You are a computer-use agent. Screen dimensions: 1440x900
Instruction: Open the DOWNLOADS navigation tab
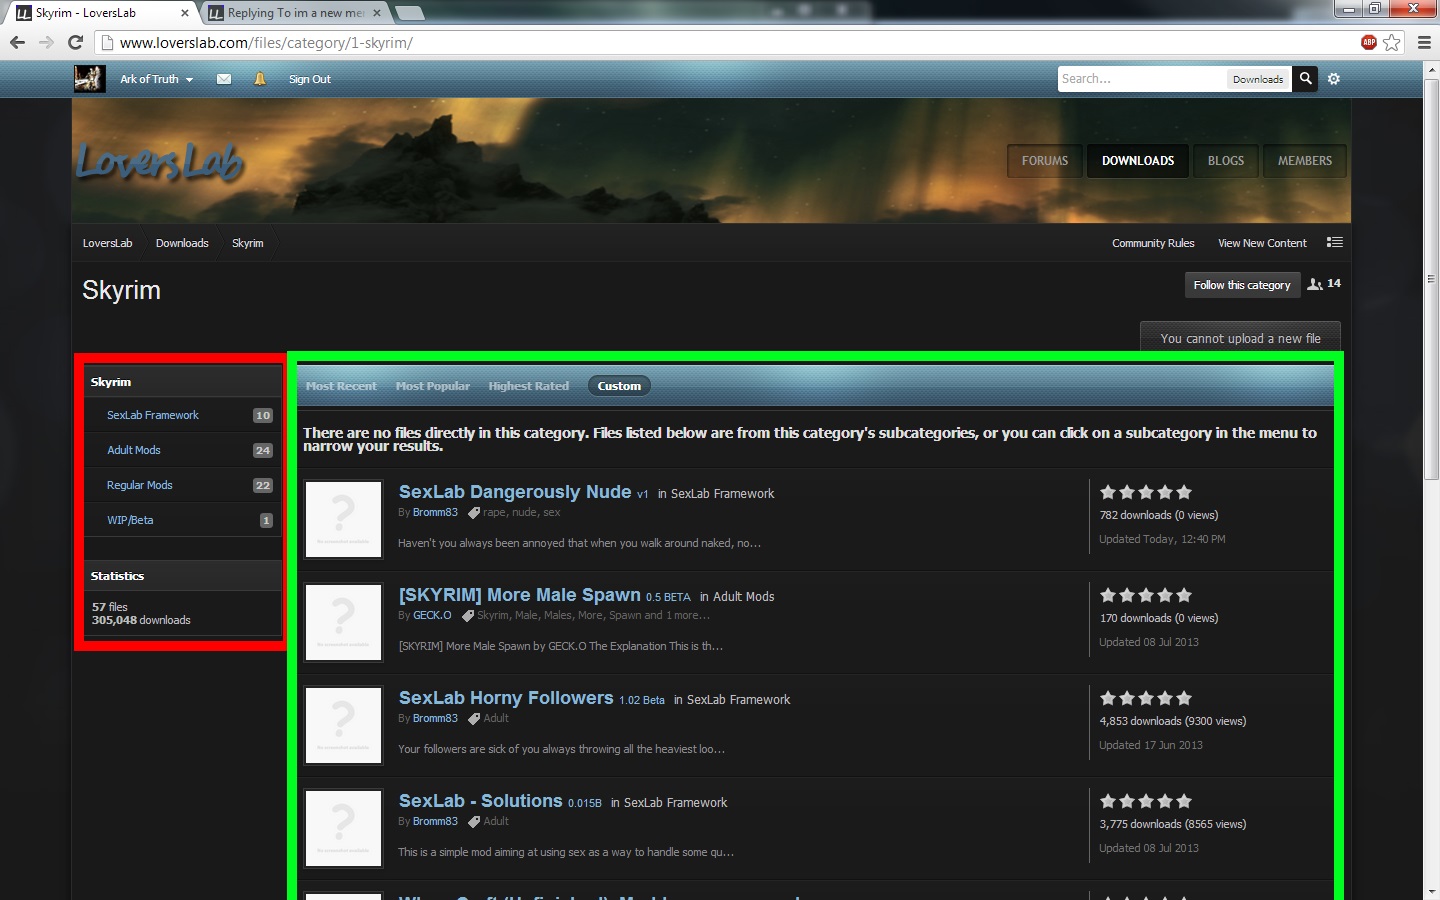[x=1138, y=161]
